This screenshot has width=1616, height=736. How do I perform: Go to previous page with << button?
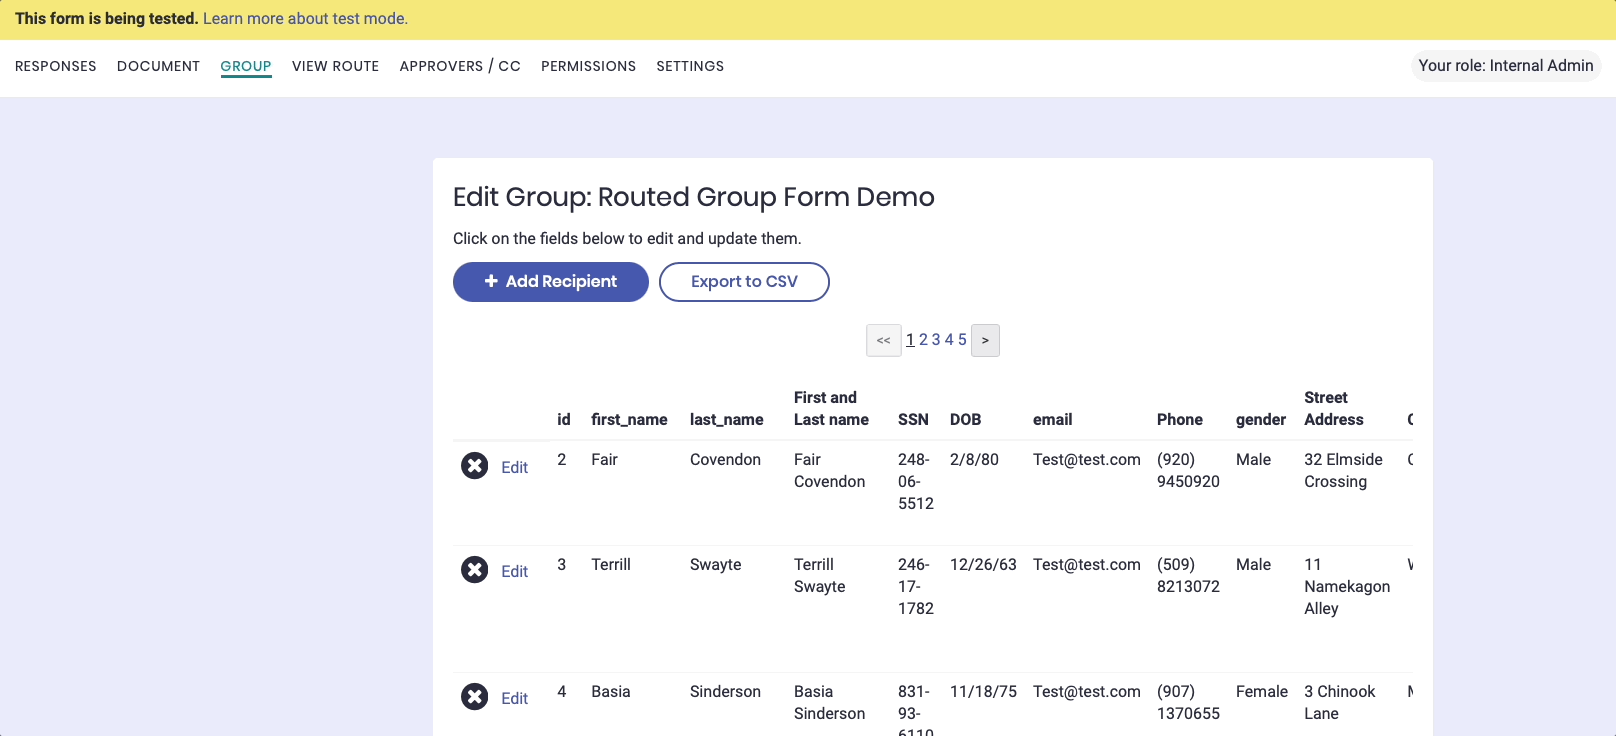click(883, 340)
